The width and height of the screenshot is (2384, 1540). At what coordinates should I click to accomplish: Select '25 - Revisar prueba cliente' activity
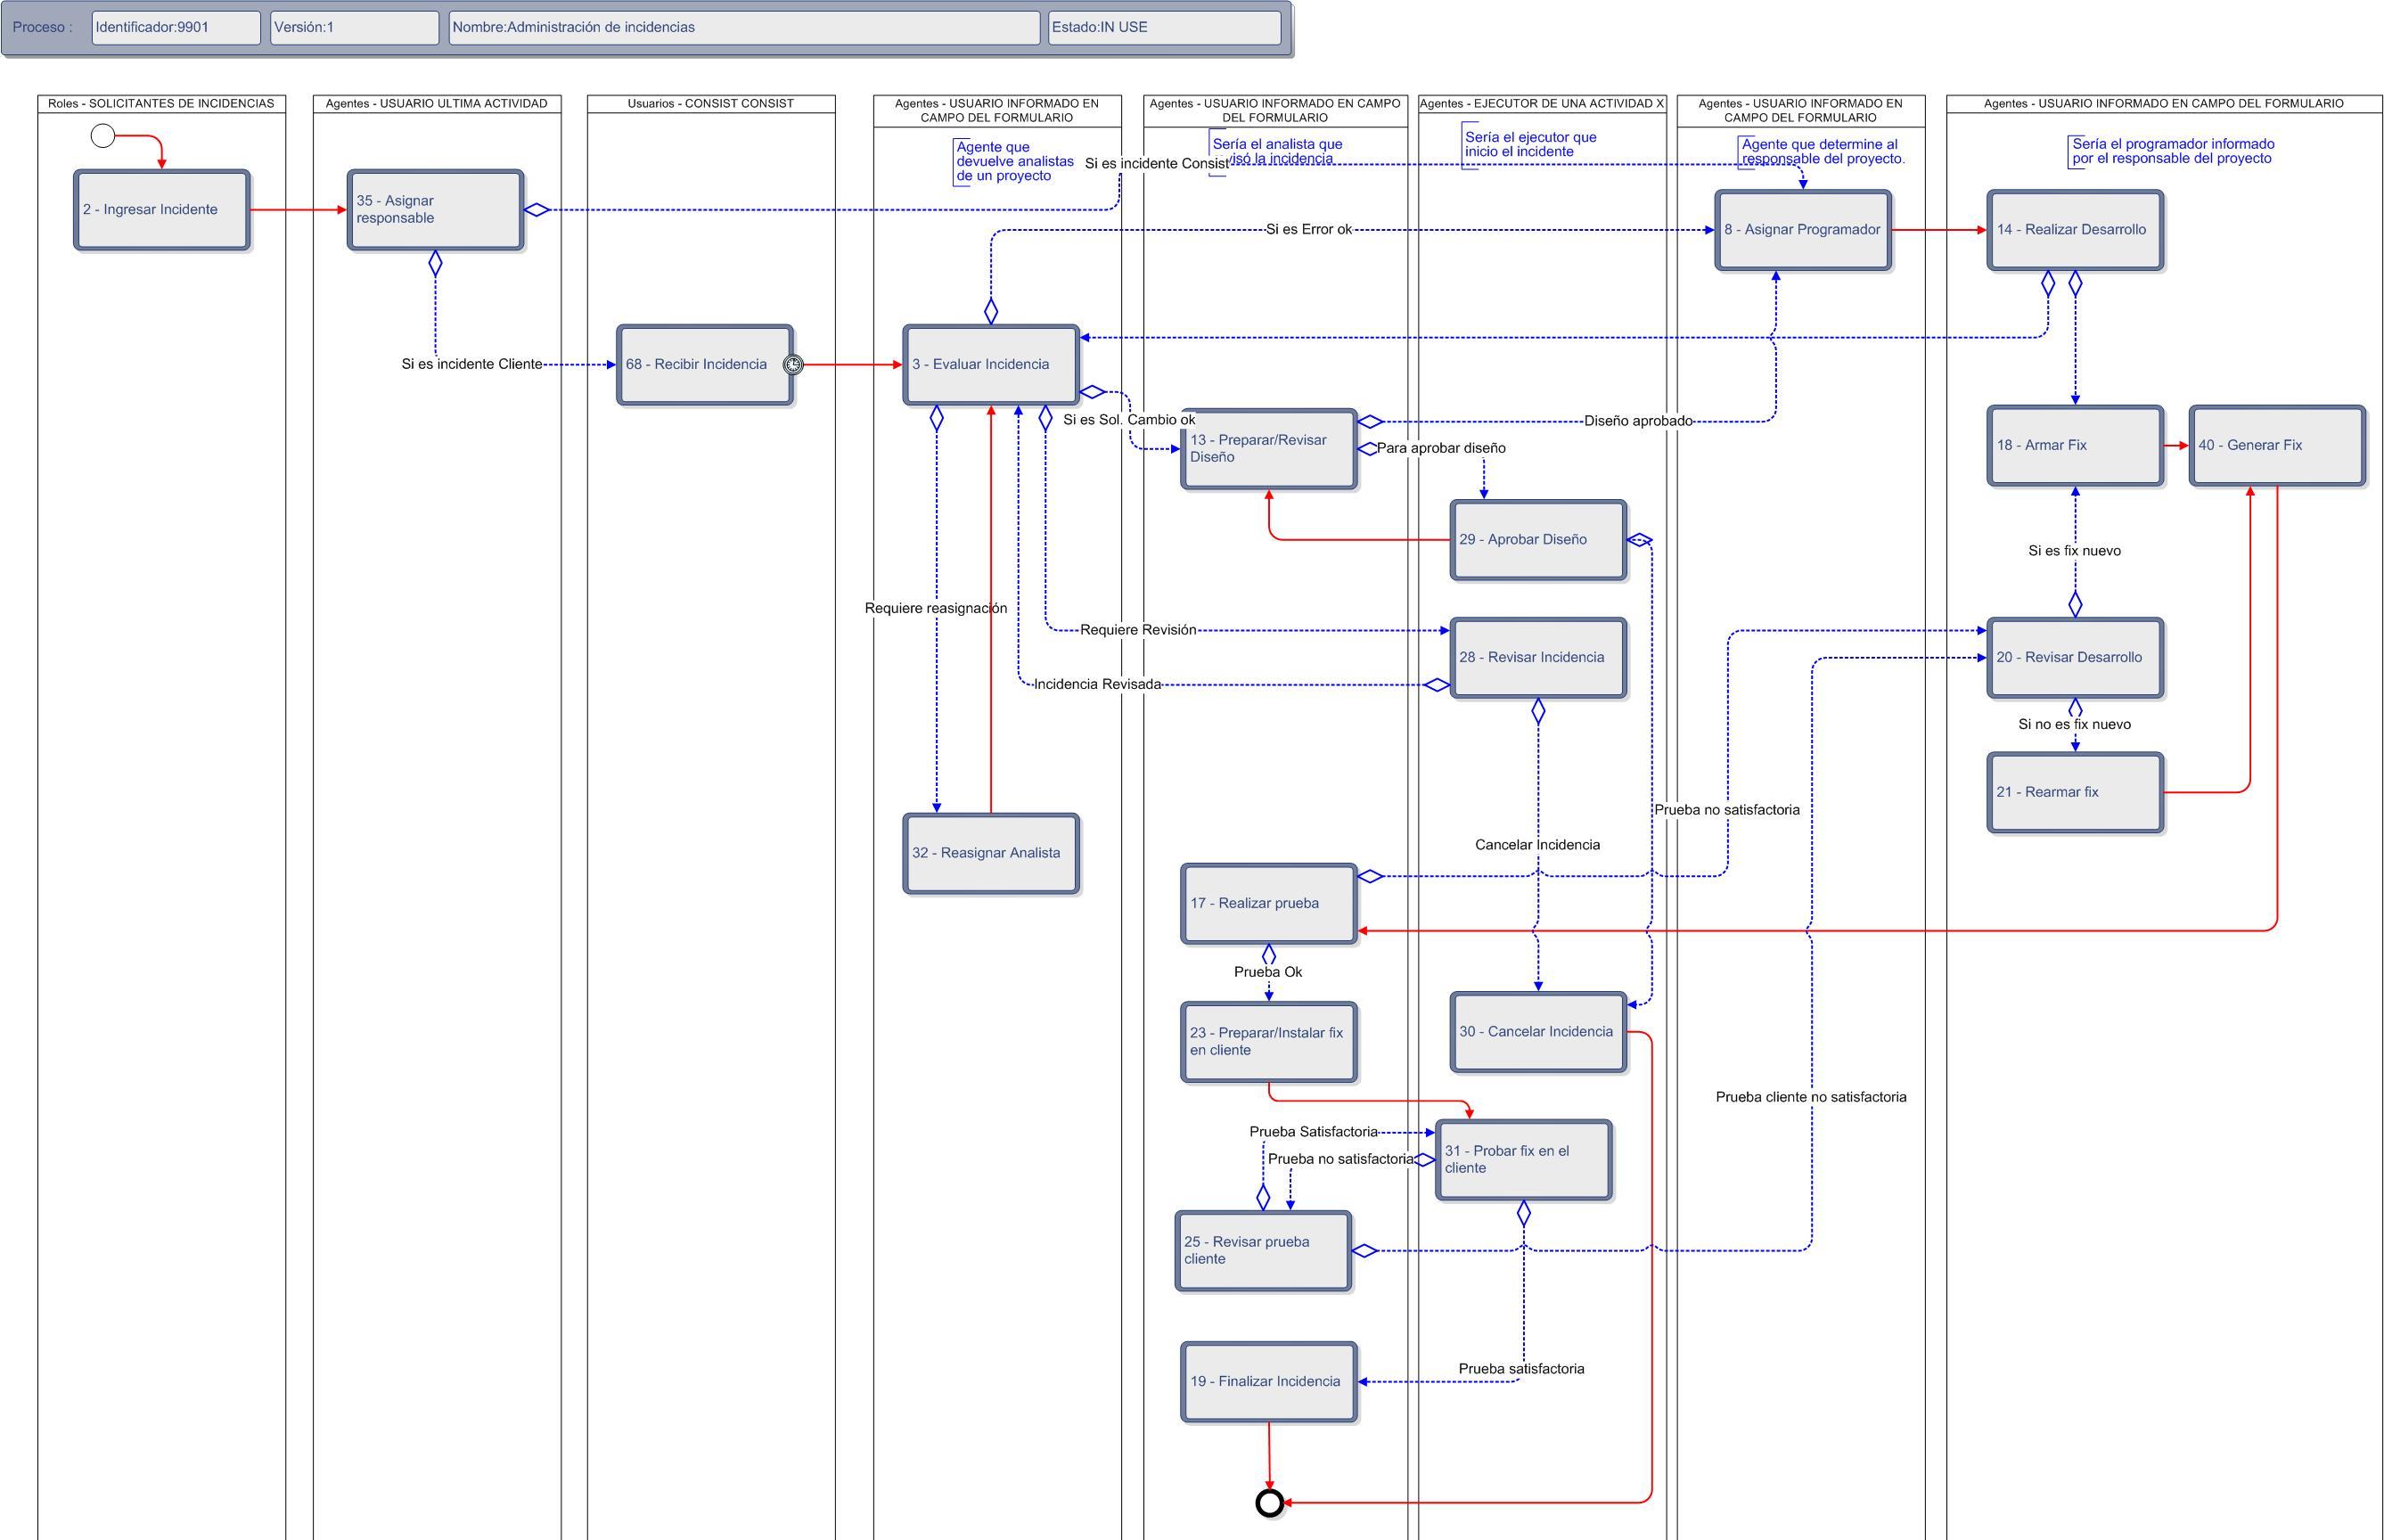click(x=1263, y=1251)
